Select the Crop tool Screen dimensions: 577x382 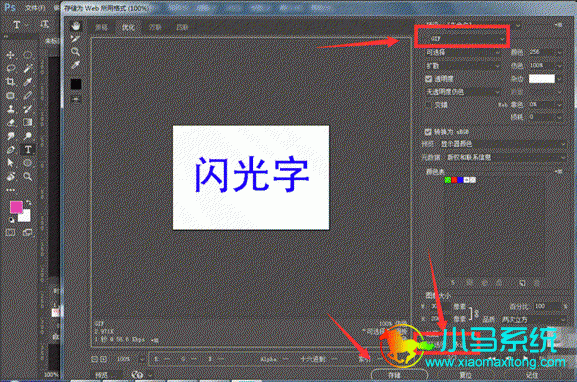coord(10,82)
